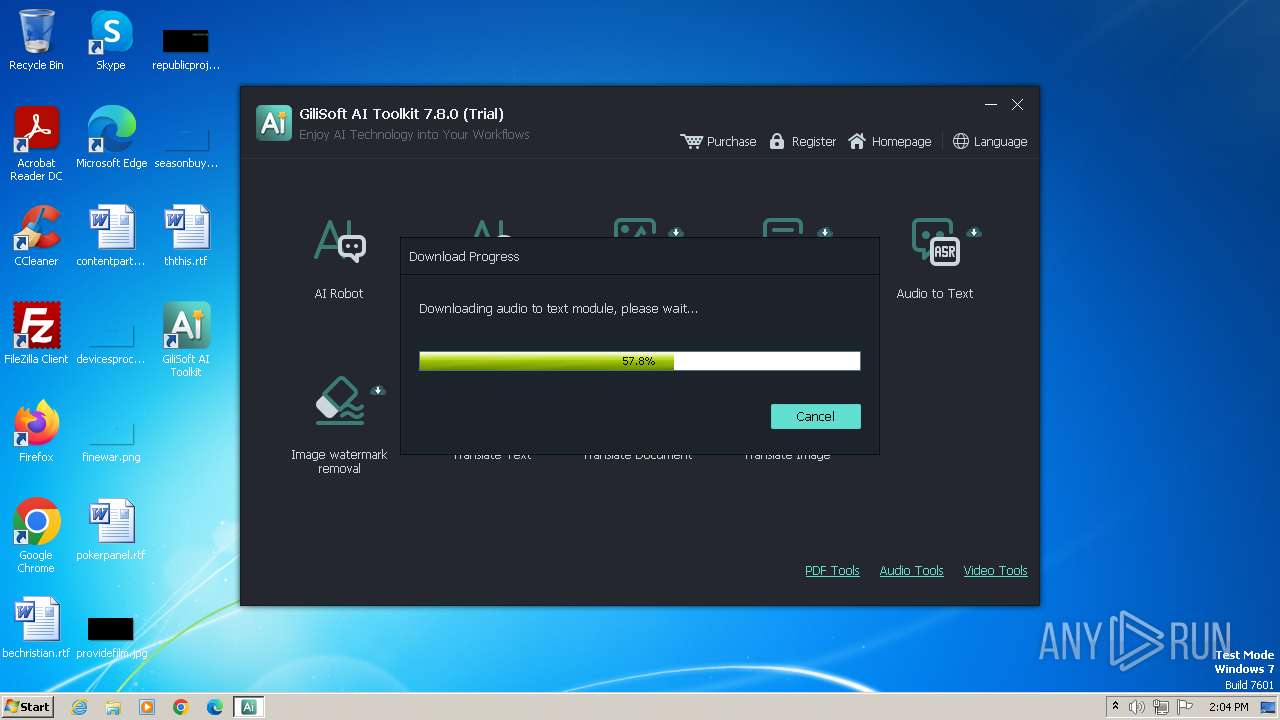Click the Show desktop button
This screenshot has height=720, width=1280.
[x=1270, y=707]
